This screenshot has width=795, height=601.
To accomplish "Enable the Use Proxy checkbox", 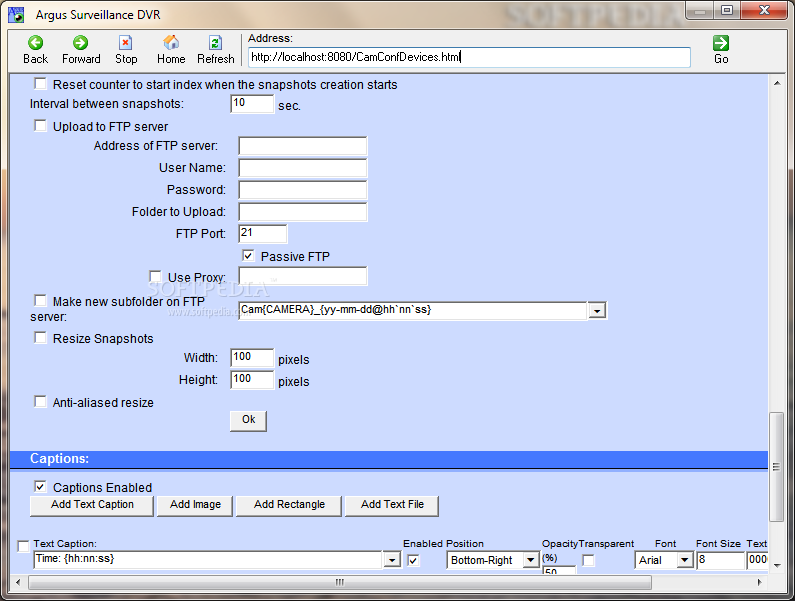I will [x=155, y=276].
